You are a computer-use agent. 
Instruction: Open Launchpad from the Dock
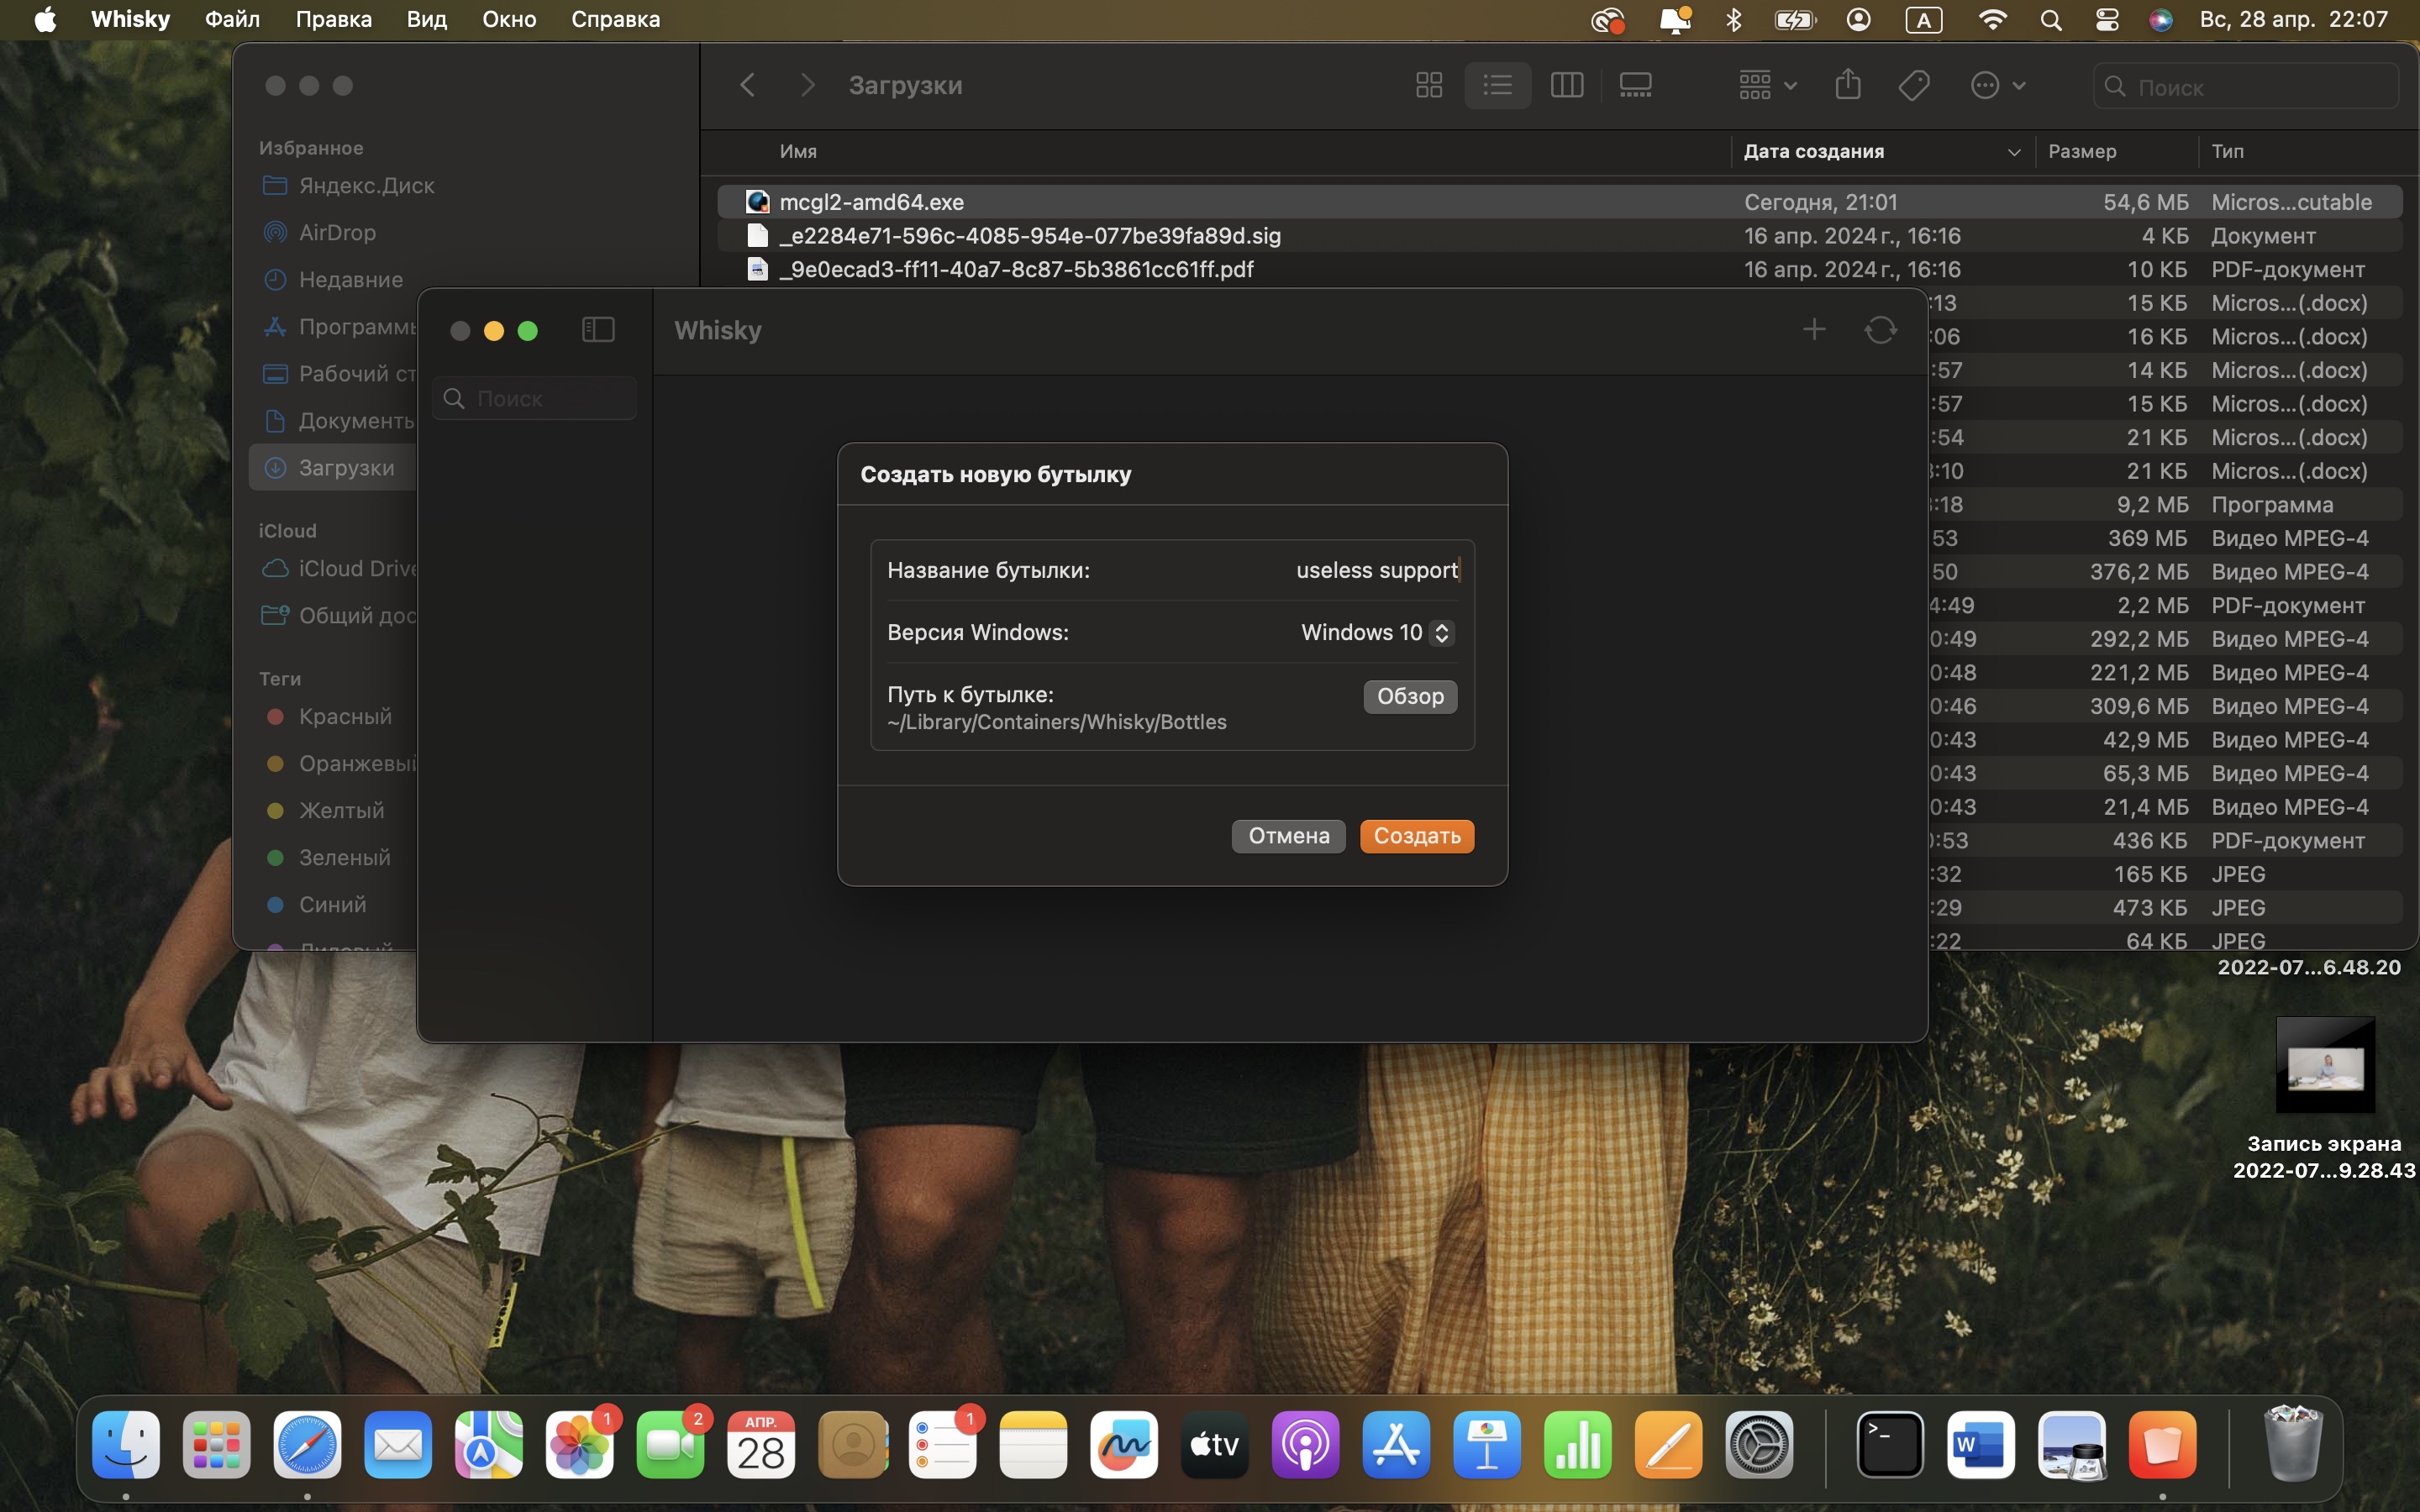(217, 1445)
